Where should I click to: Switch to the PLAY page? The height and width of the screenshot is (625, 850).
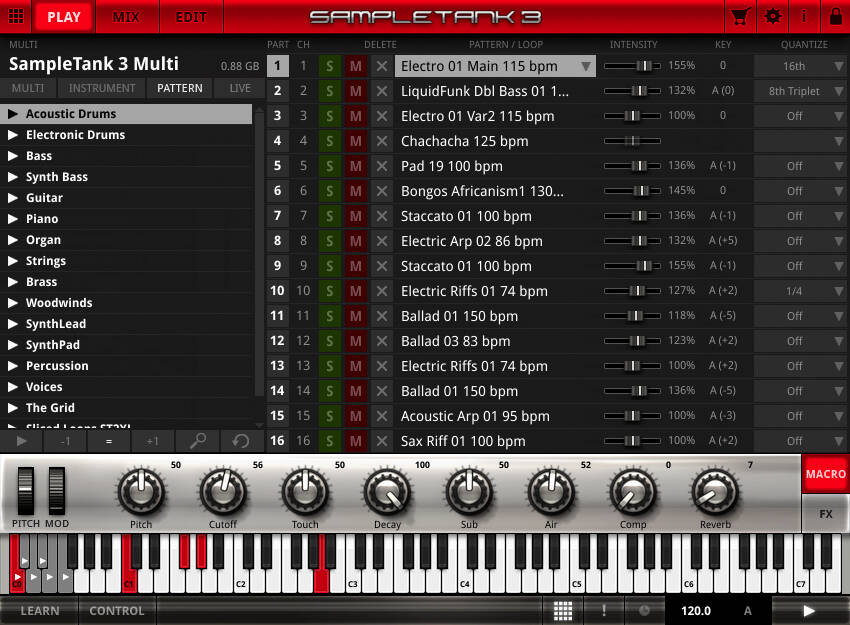point(64,17)
